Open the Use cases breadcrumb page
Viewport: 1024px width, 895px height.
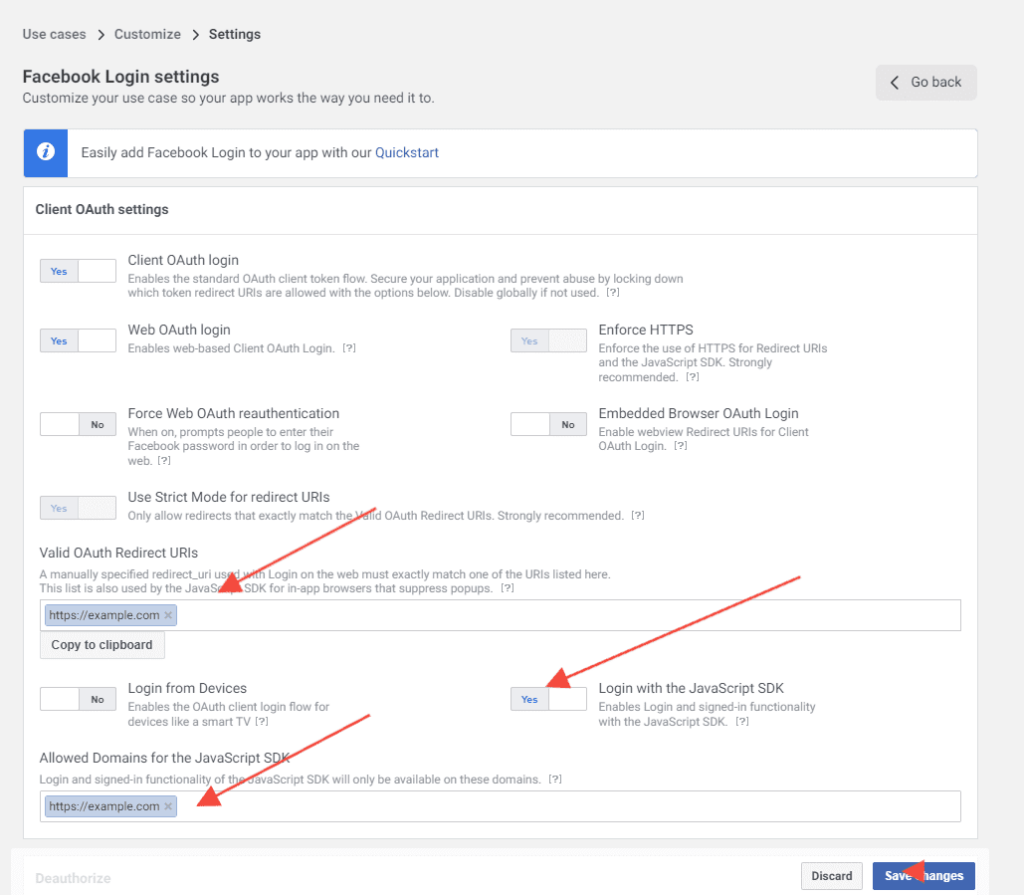pos(54,33)
